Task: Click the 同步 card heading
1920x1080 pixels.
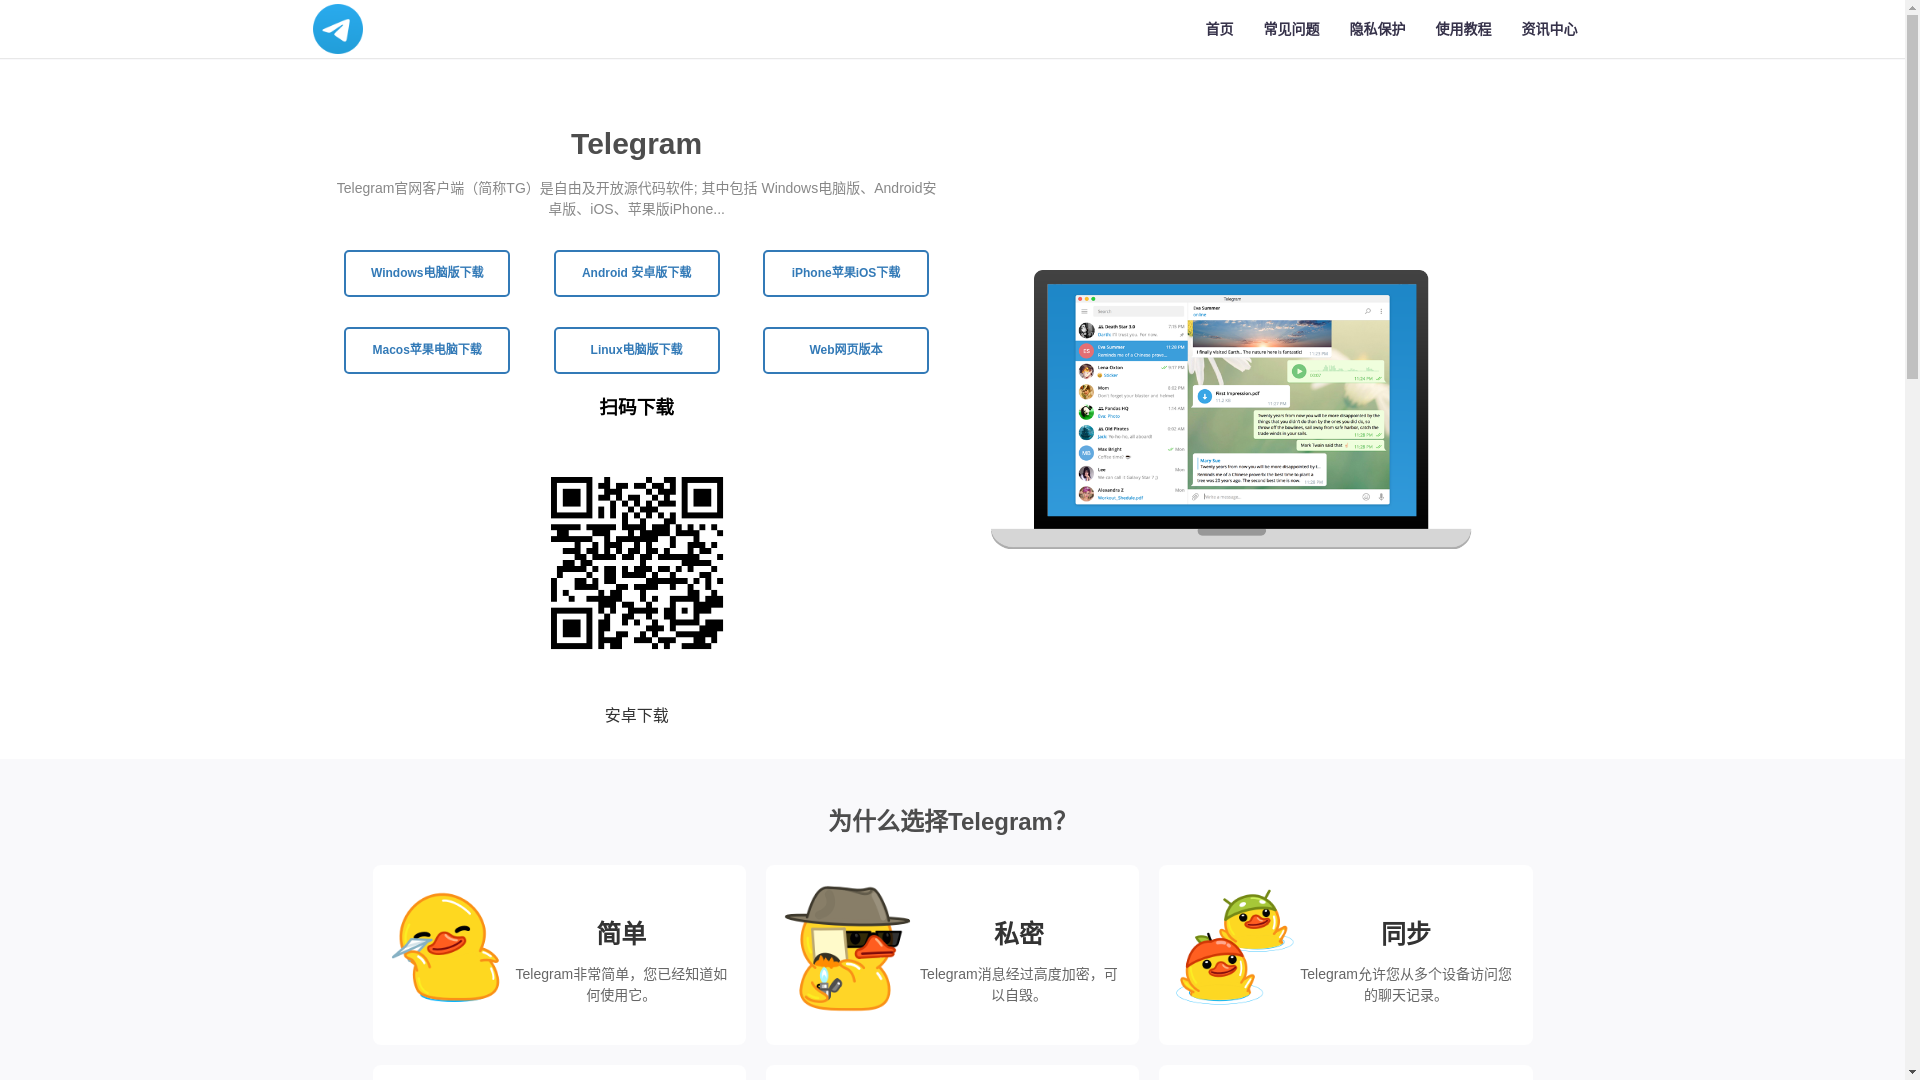Action: 1406,934
